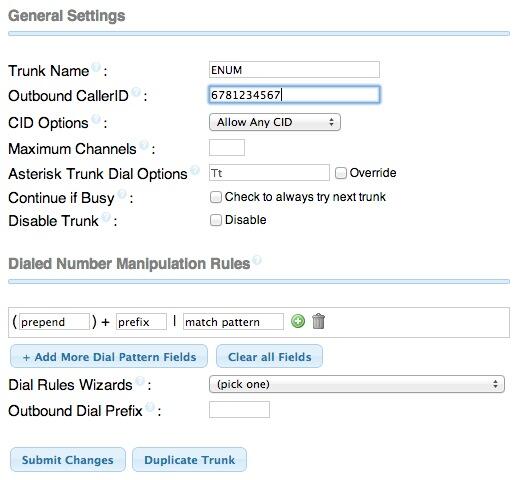Click the Dialed Number Manipulation Rules heading
The width and height of the screenshot is (523, 480).
tap(129, 264)
